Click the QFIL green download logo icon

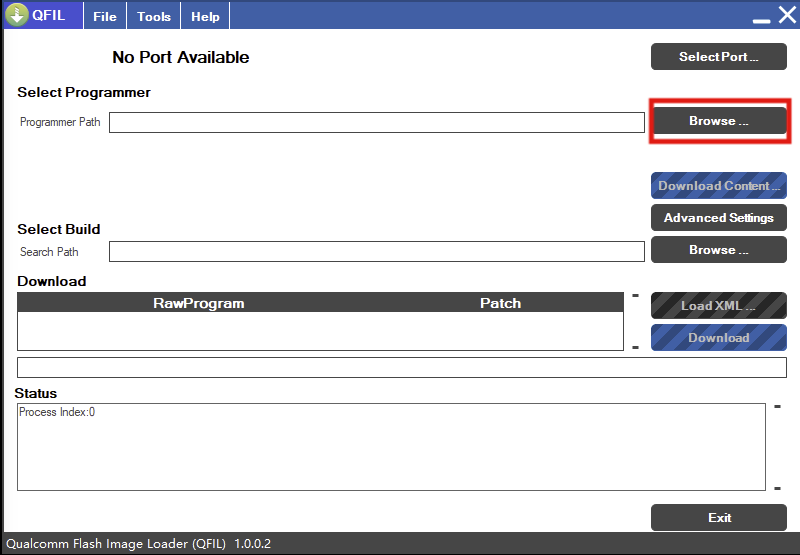(17, 15)
